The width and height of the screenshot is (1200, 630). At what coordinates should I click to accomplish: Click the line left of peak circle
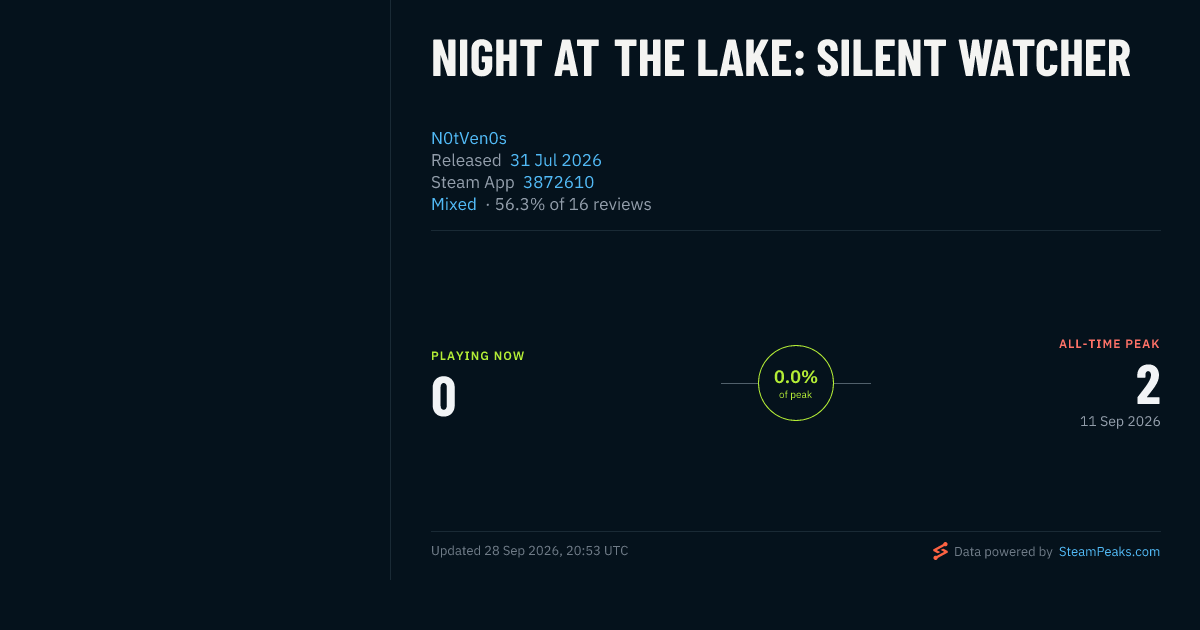[739, 383]
